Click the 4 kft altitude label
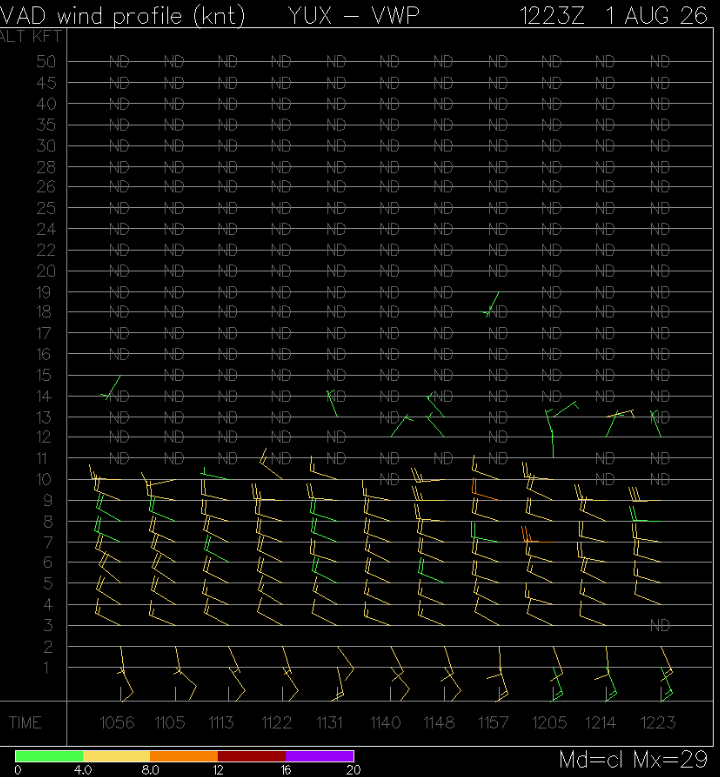Screen dimensions: 720x777 pos(48,605)
